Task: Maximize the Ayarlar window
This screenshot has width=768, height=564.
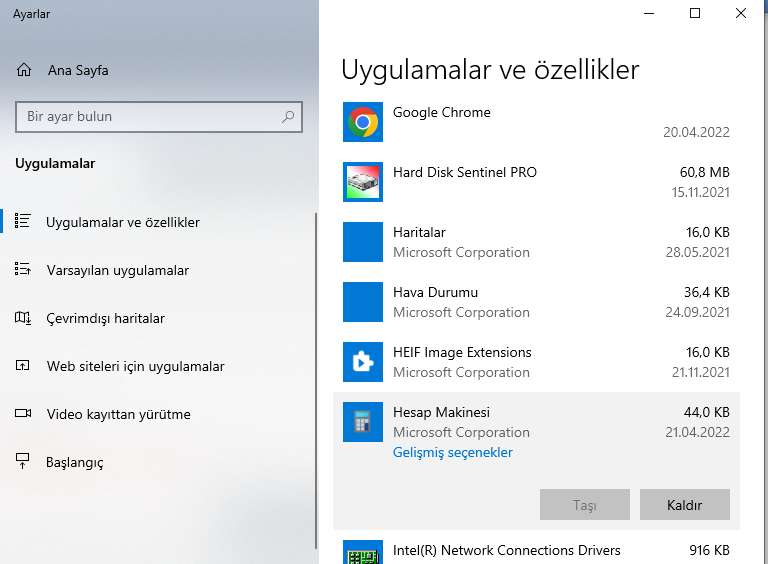Action: (x=695, y=14)
